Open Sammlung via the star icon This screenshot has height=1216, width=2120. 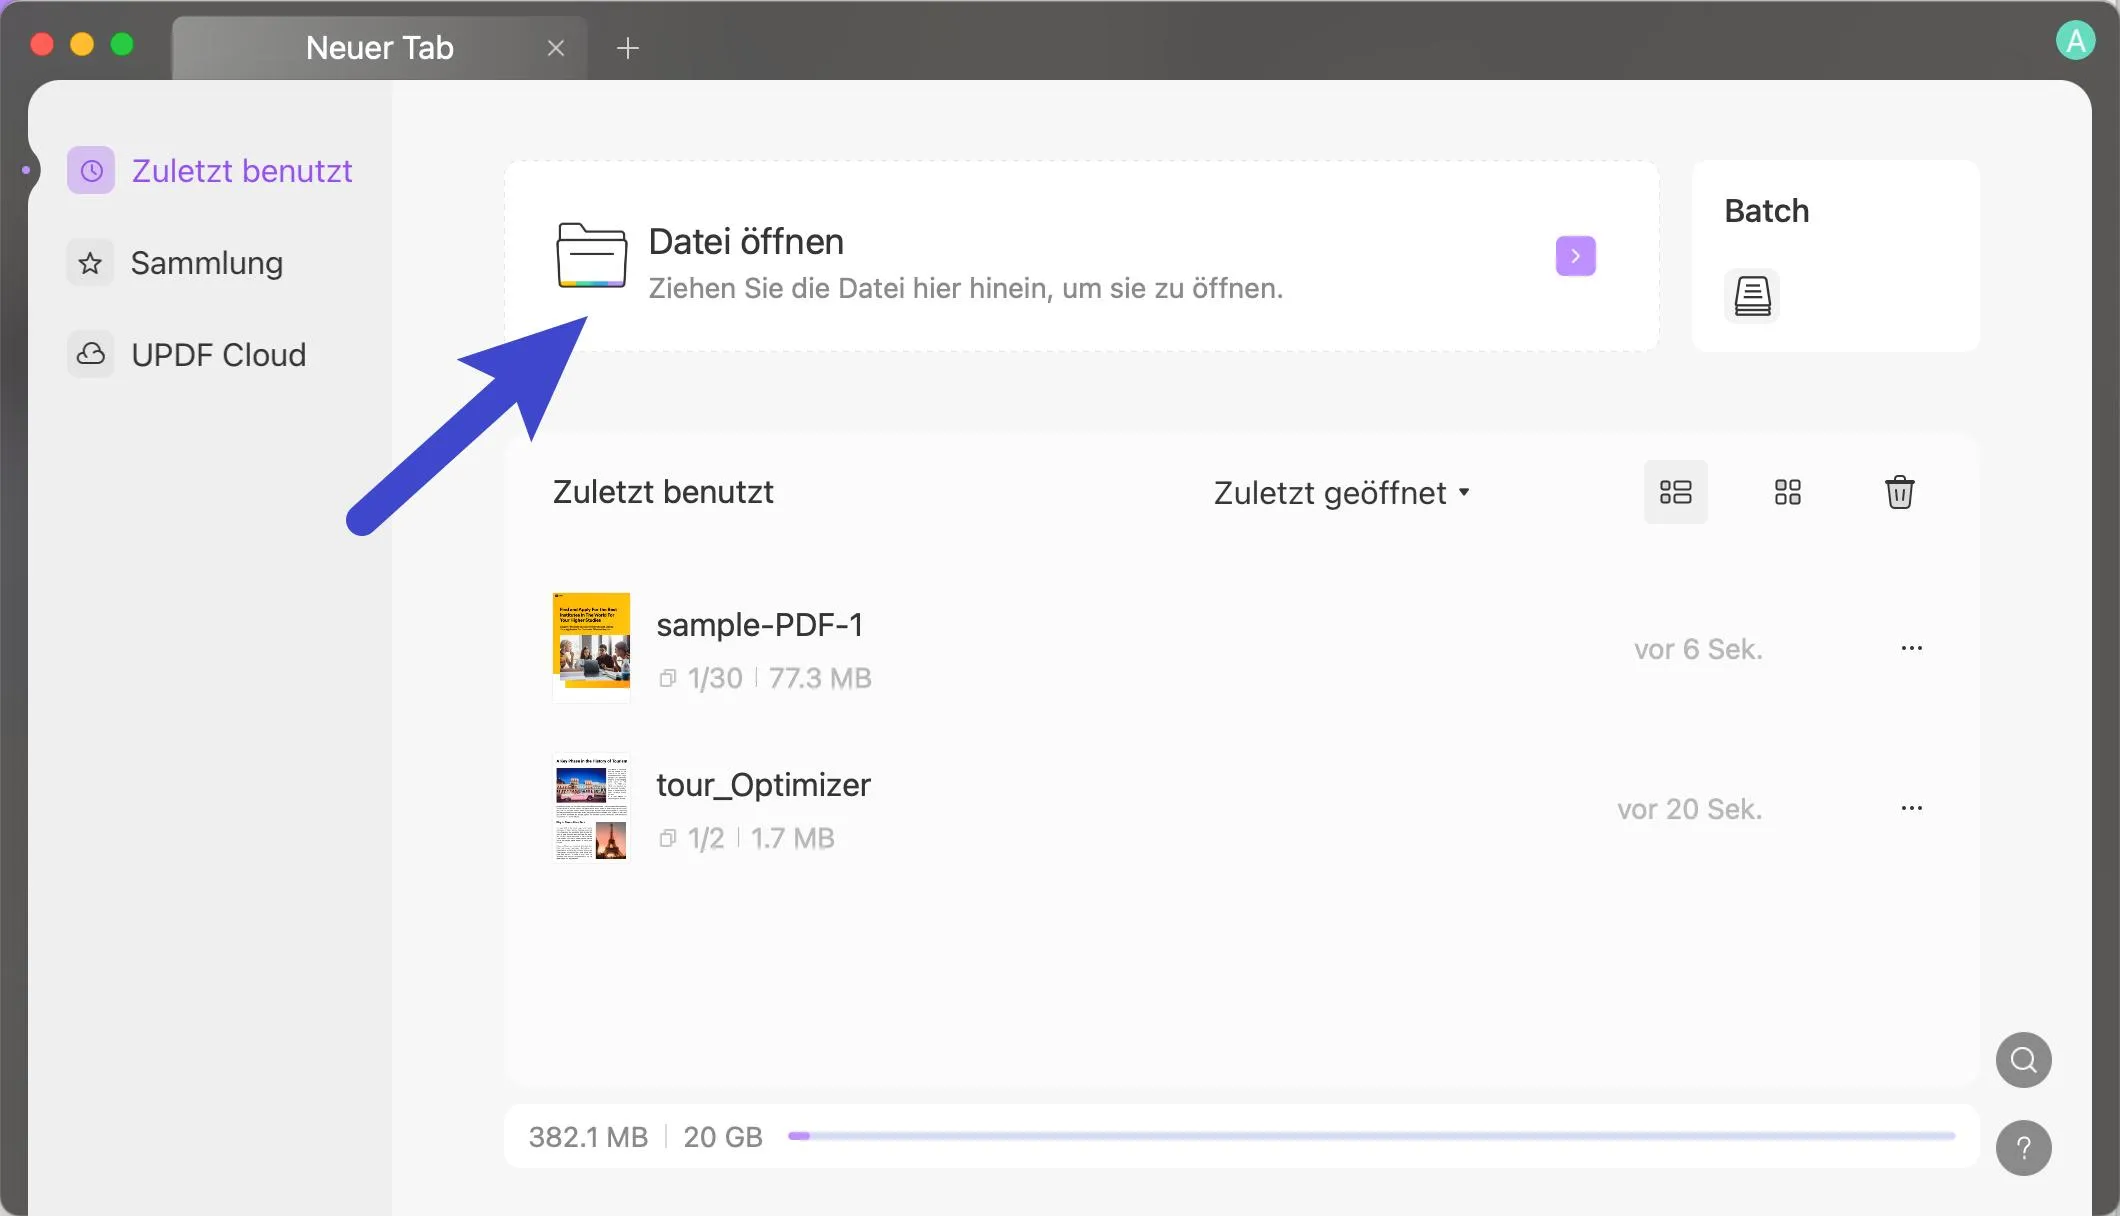click(x=89, y=262)
